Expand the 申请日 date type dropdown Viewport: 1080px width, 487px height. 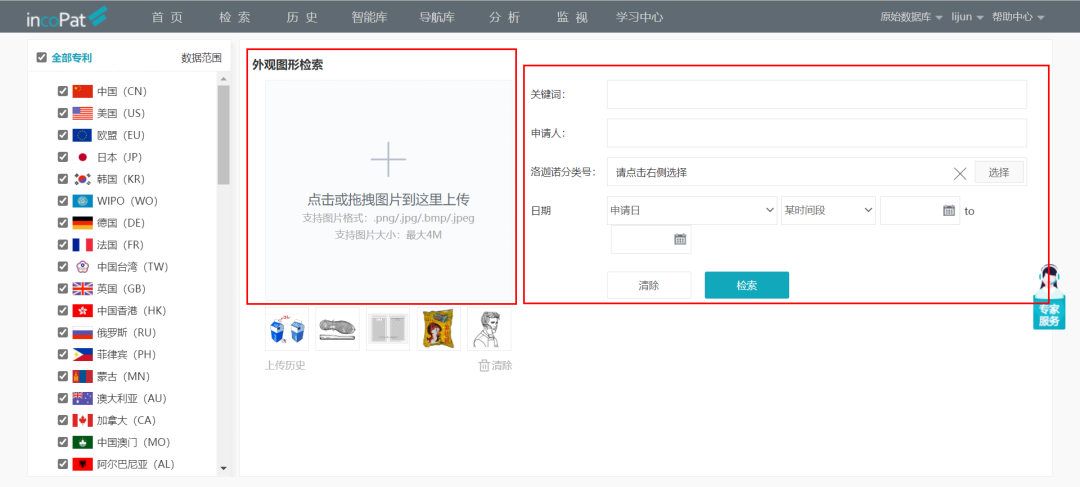click(692, 211)
